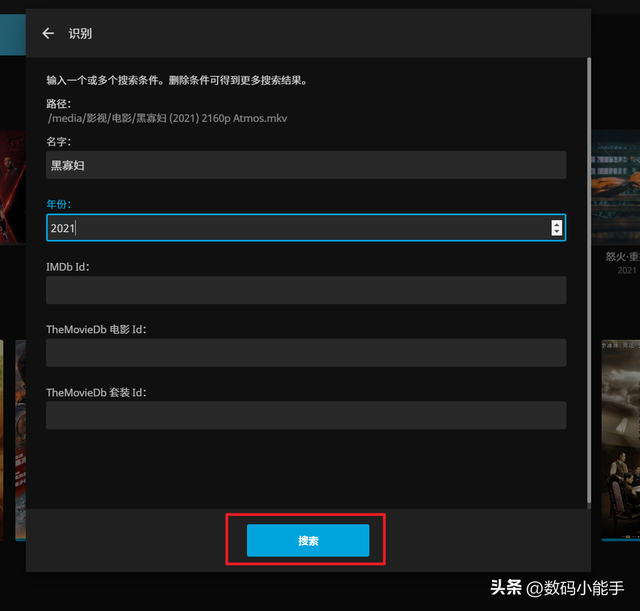Screen dimensions: 640x611
Task: Click the back arrow in the header
Action: pyautogui.click(x=48, y=33)
